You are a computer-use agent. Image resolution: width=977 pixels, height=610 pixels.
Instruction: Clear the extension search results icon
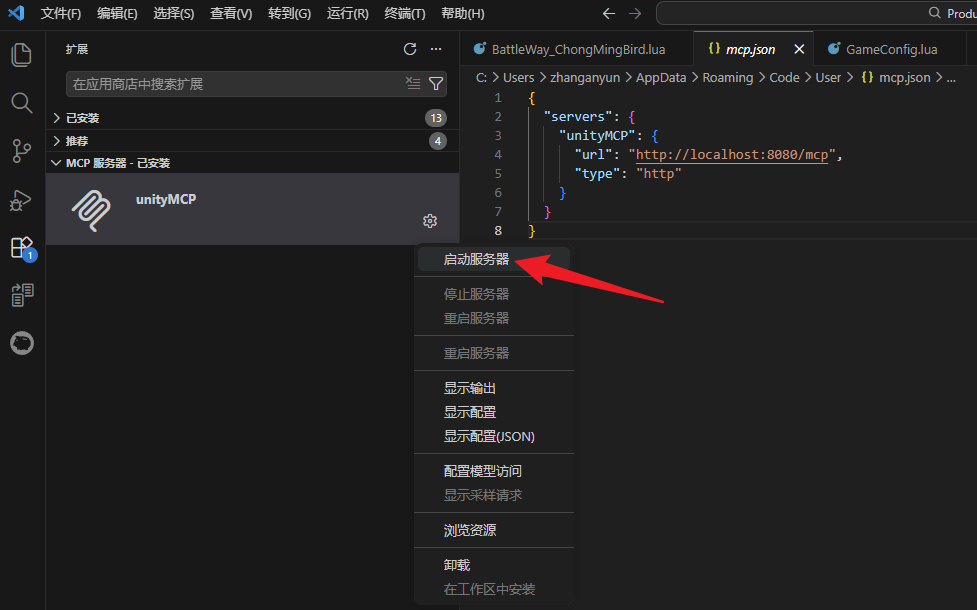(x=413, y=83)
